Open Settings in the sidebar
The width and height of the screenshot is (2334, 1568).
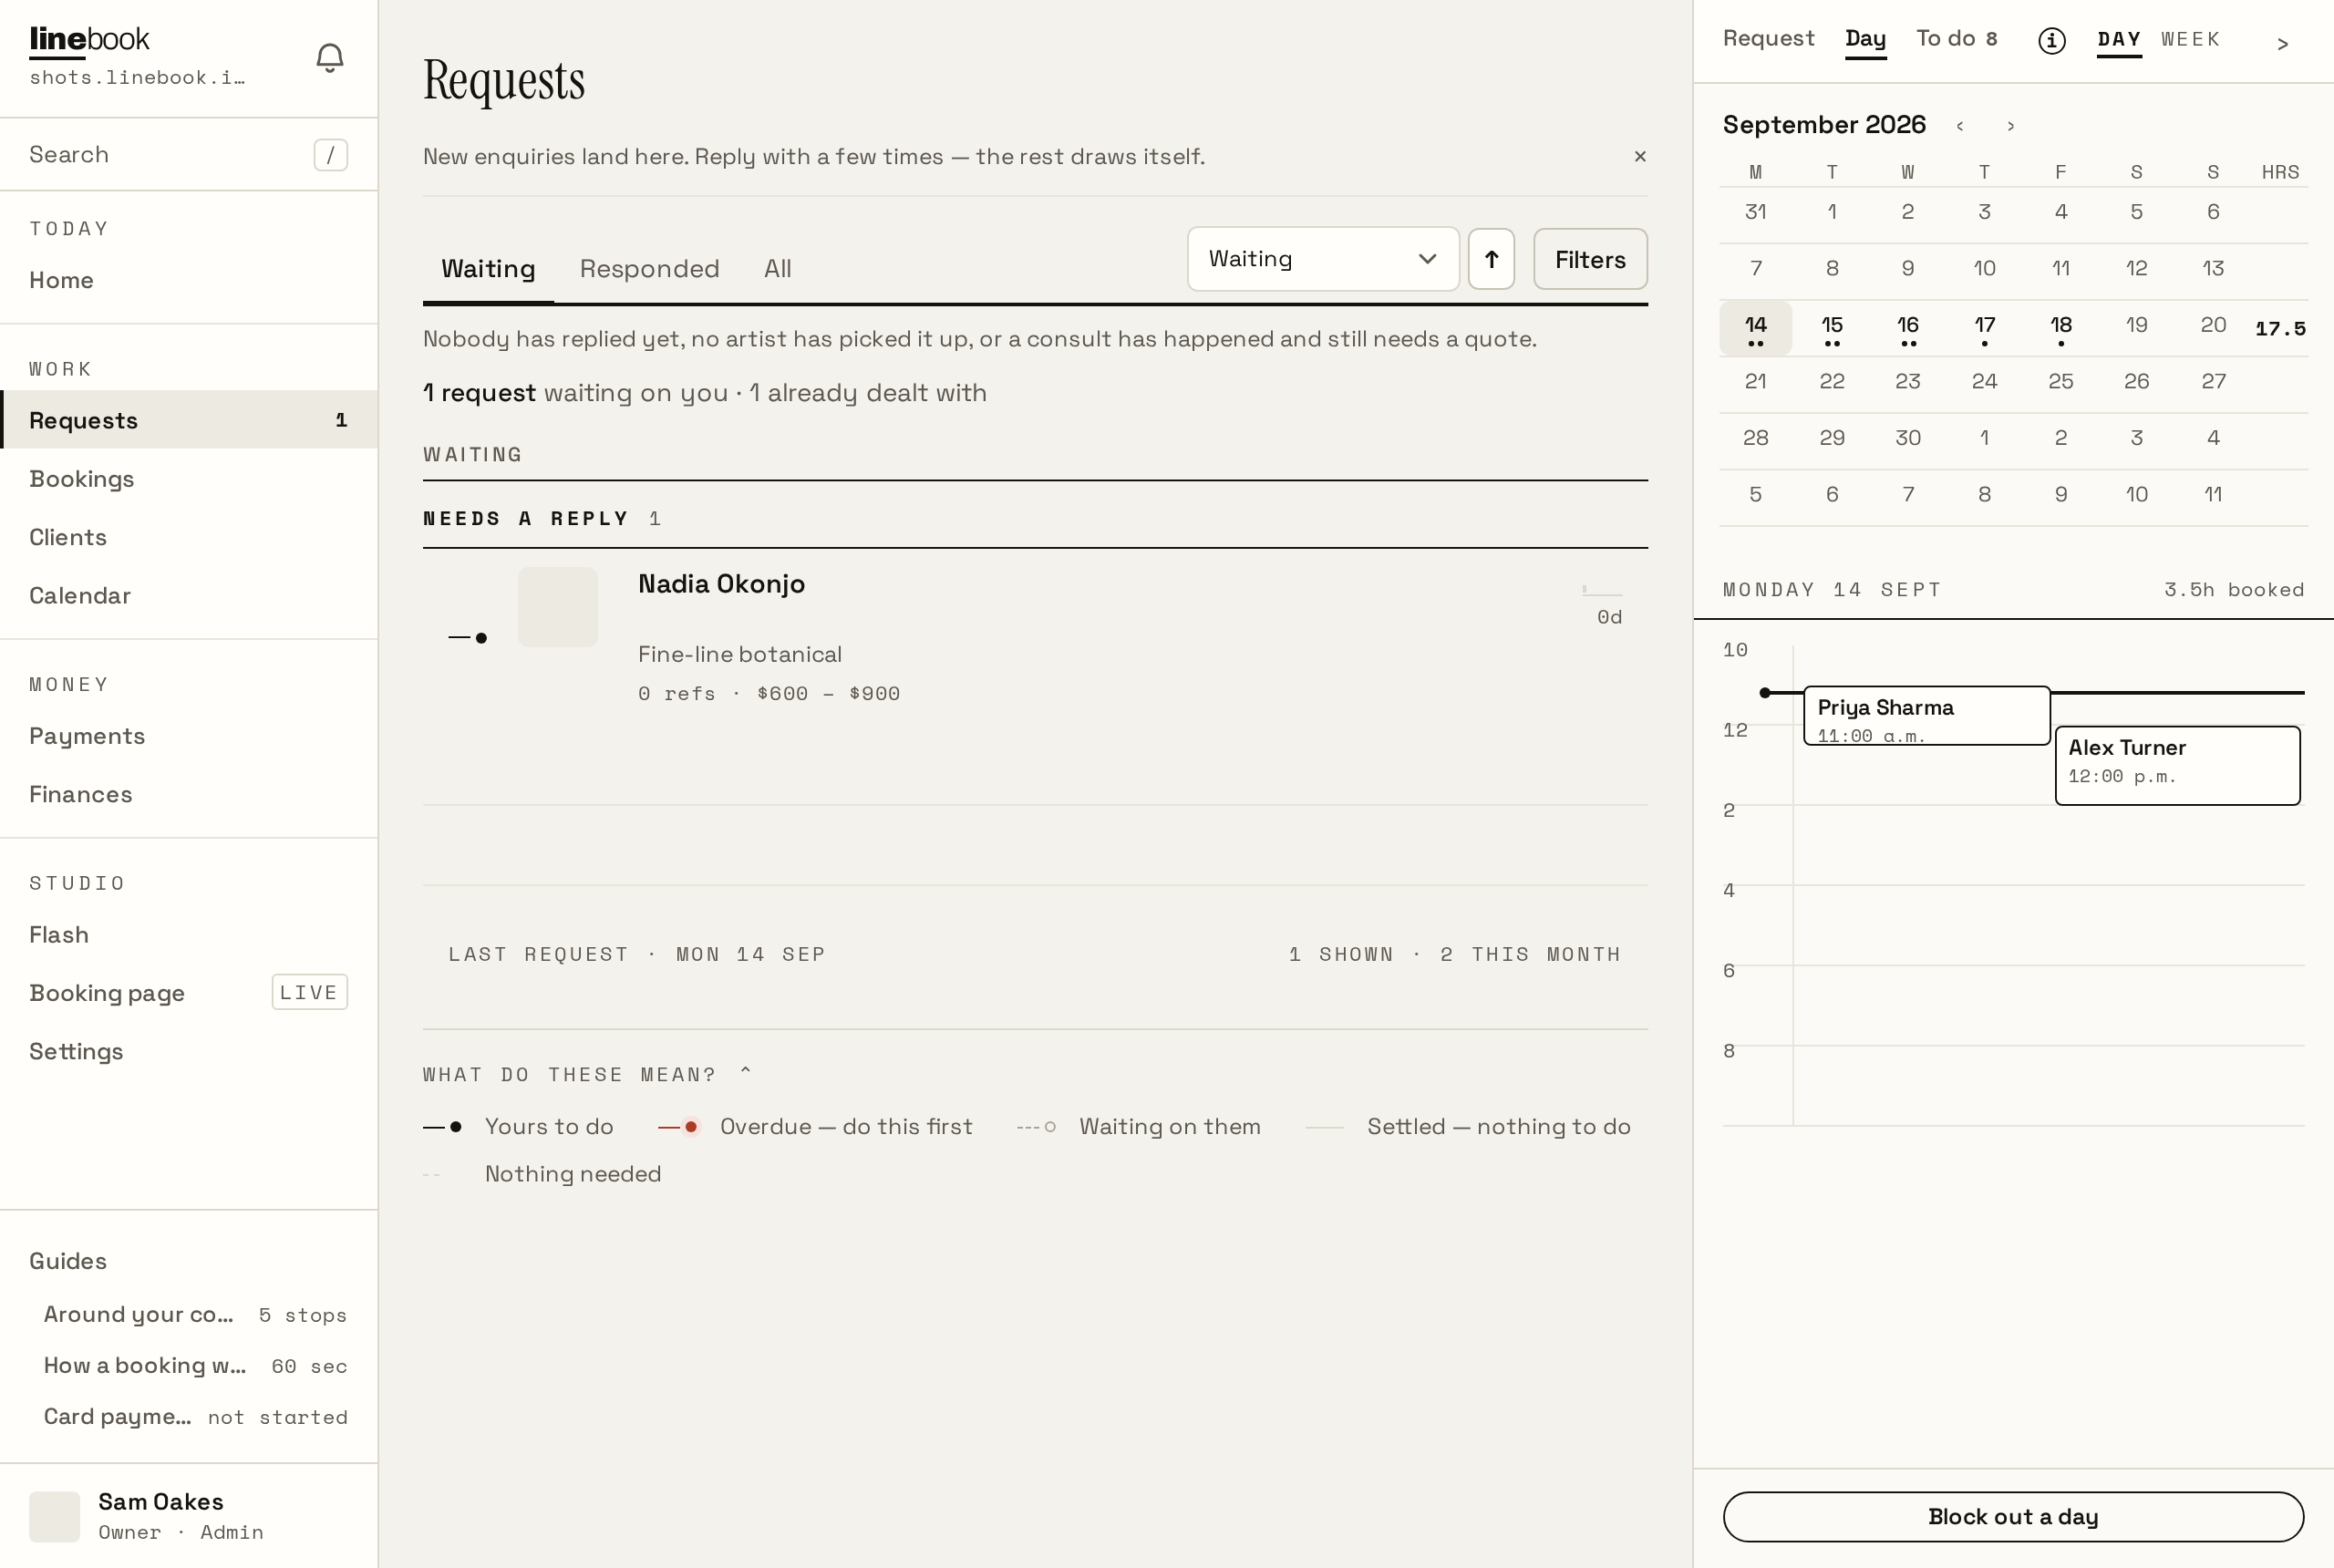pos(189,1051)
